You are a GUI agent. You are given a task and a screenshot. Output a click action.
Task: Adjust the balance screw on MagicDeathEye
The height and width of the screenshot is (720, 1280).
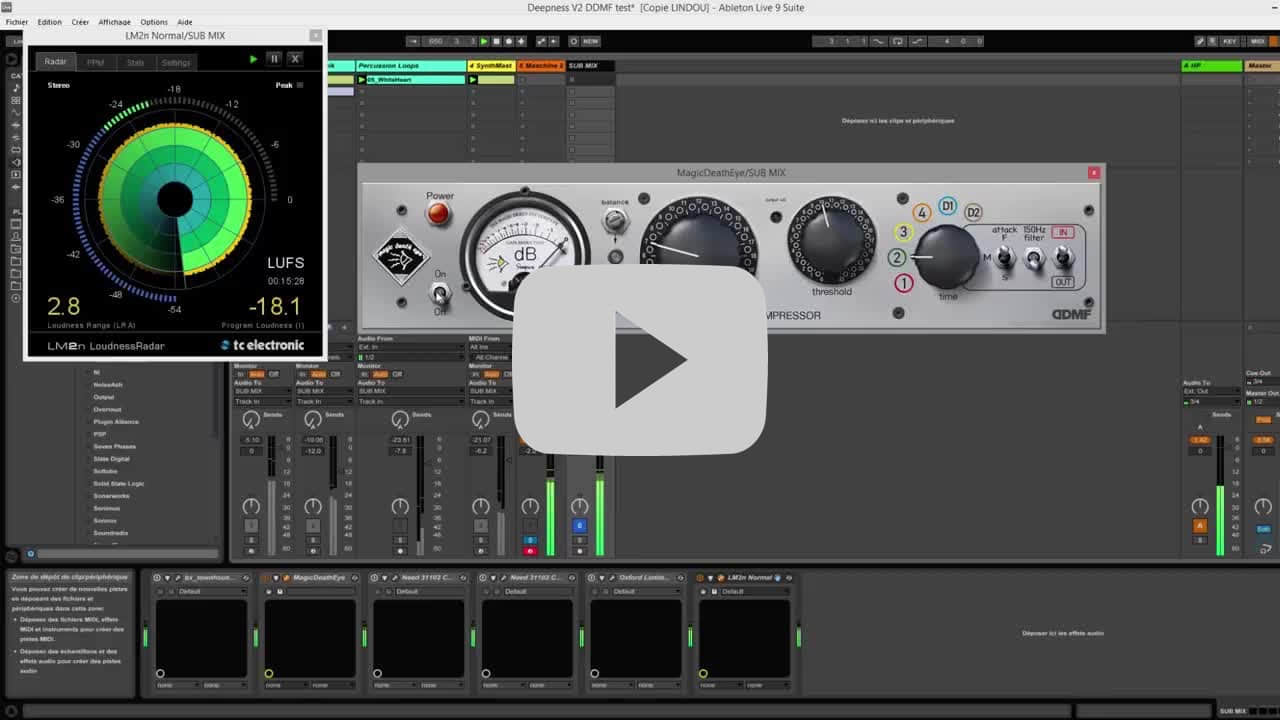pos(615,220)
